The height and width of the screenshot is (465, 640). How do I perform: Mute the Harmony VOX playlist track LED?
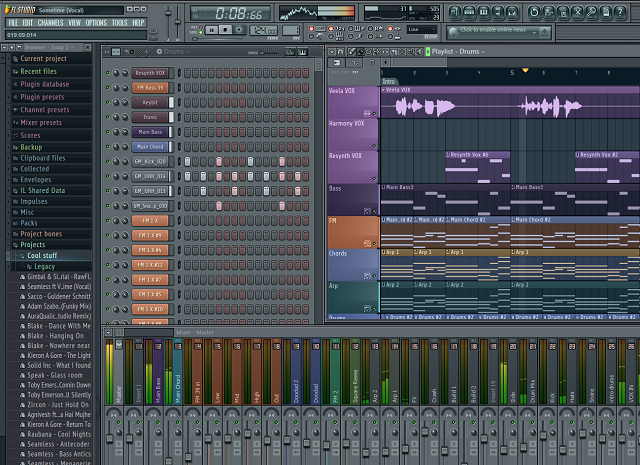pyautogui.click(x=374, y=146)
